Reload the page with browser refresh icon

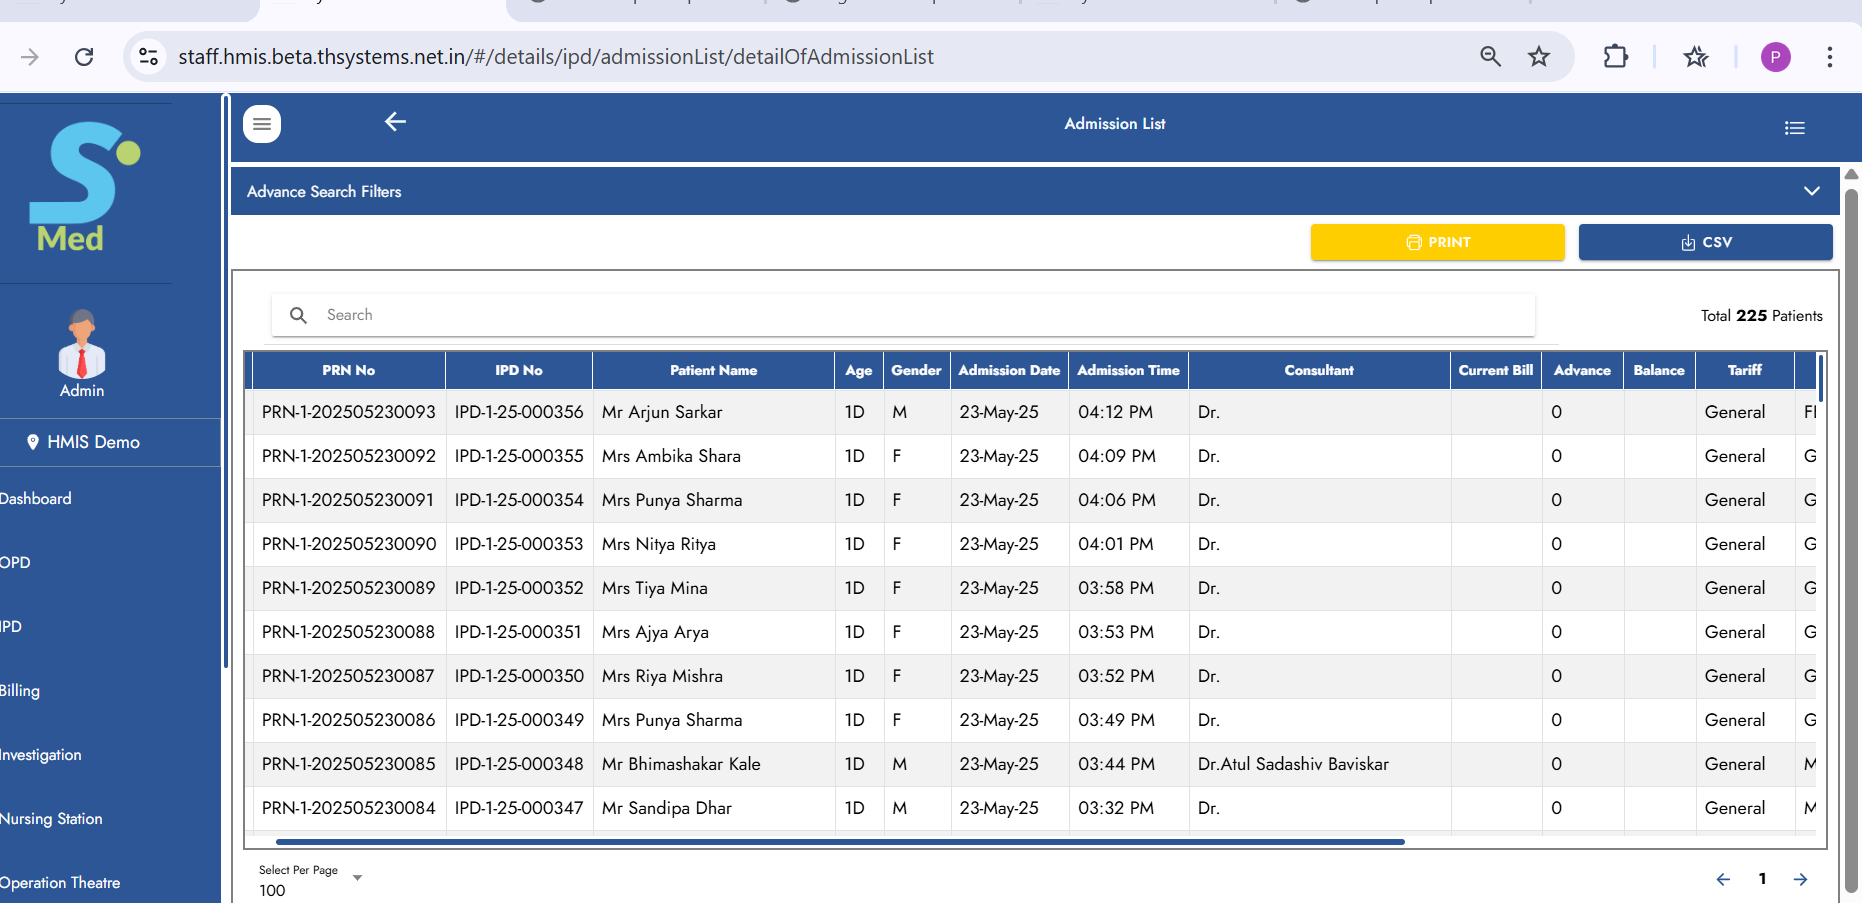tap(84, 57)
